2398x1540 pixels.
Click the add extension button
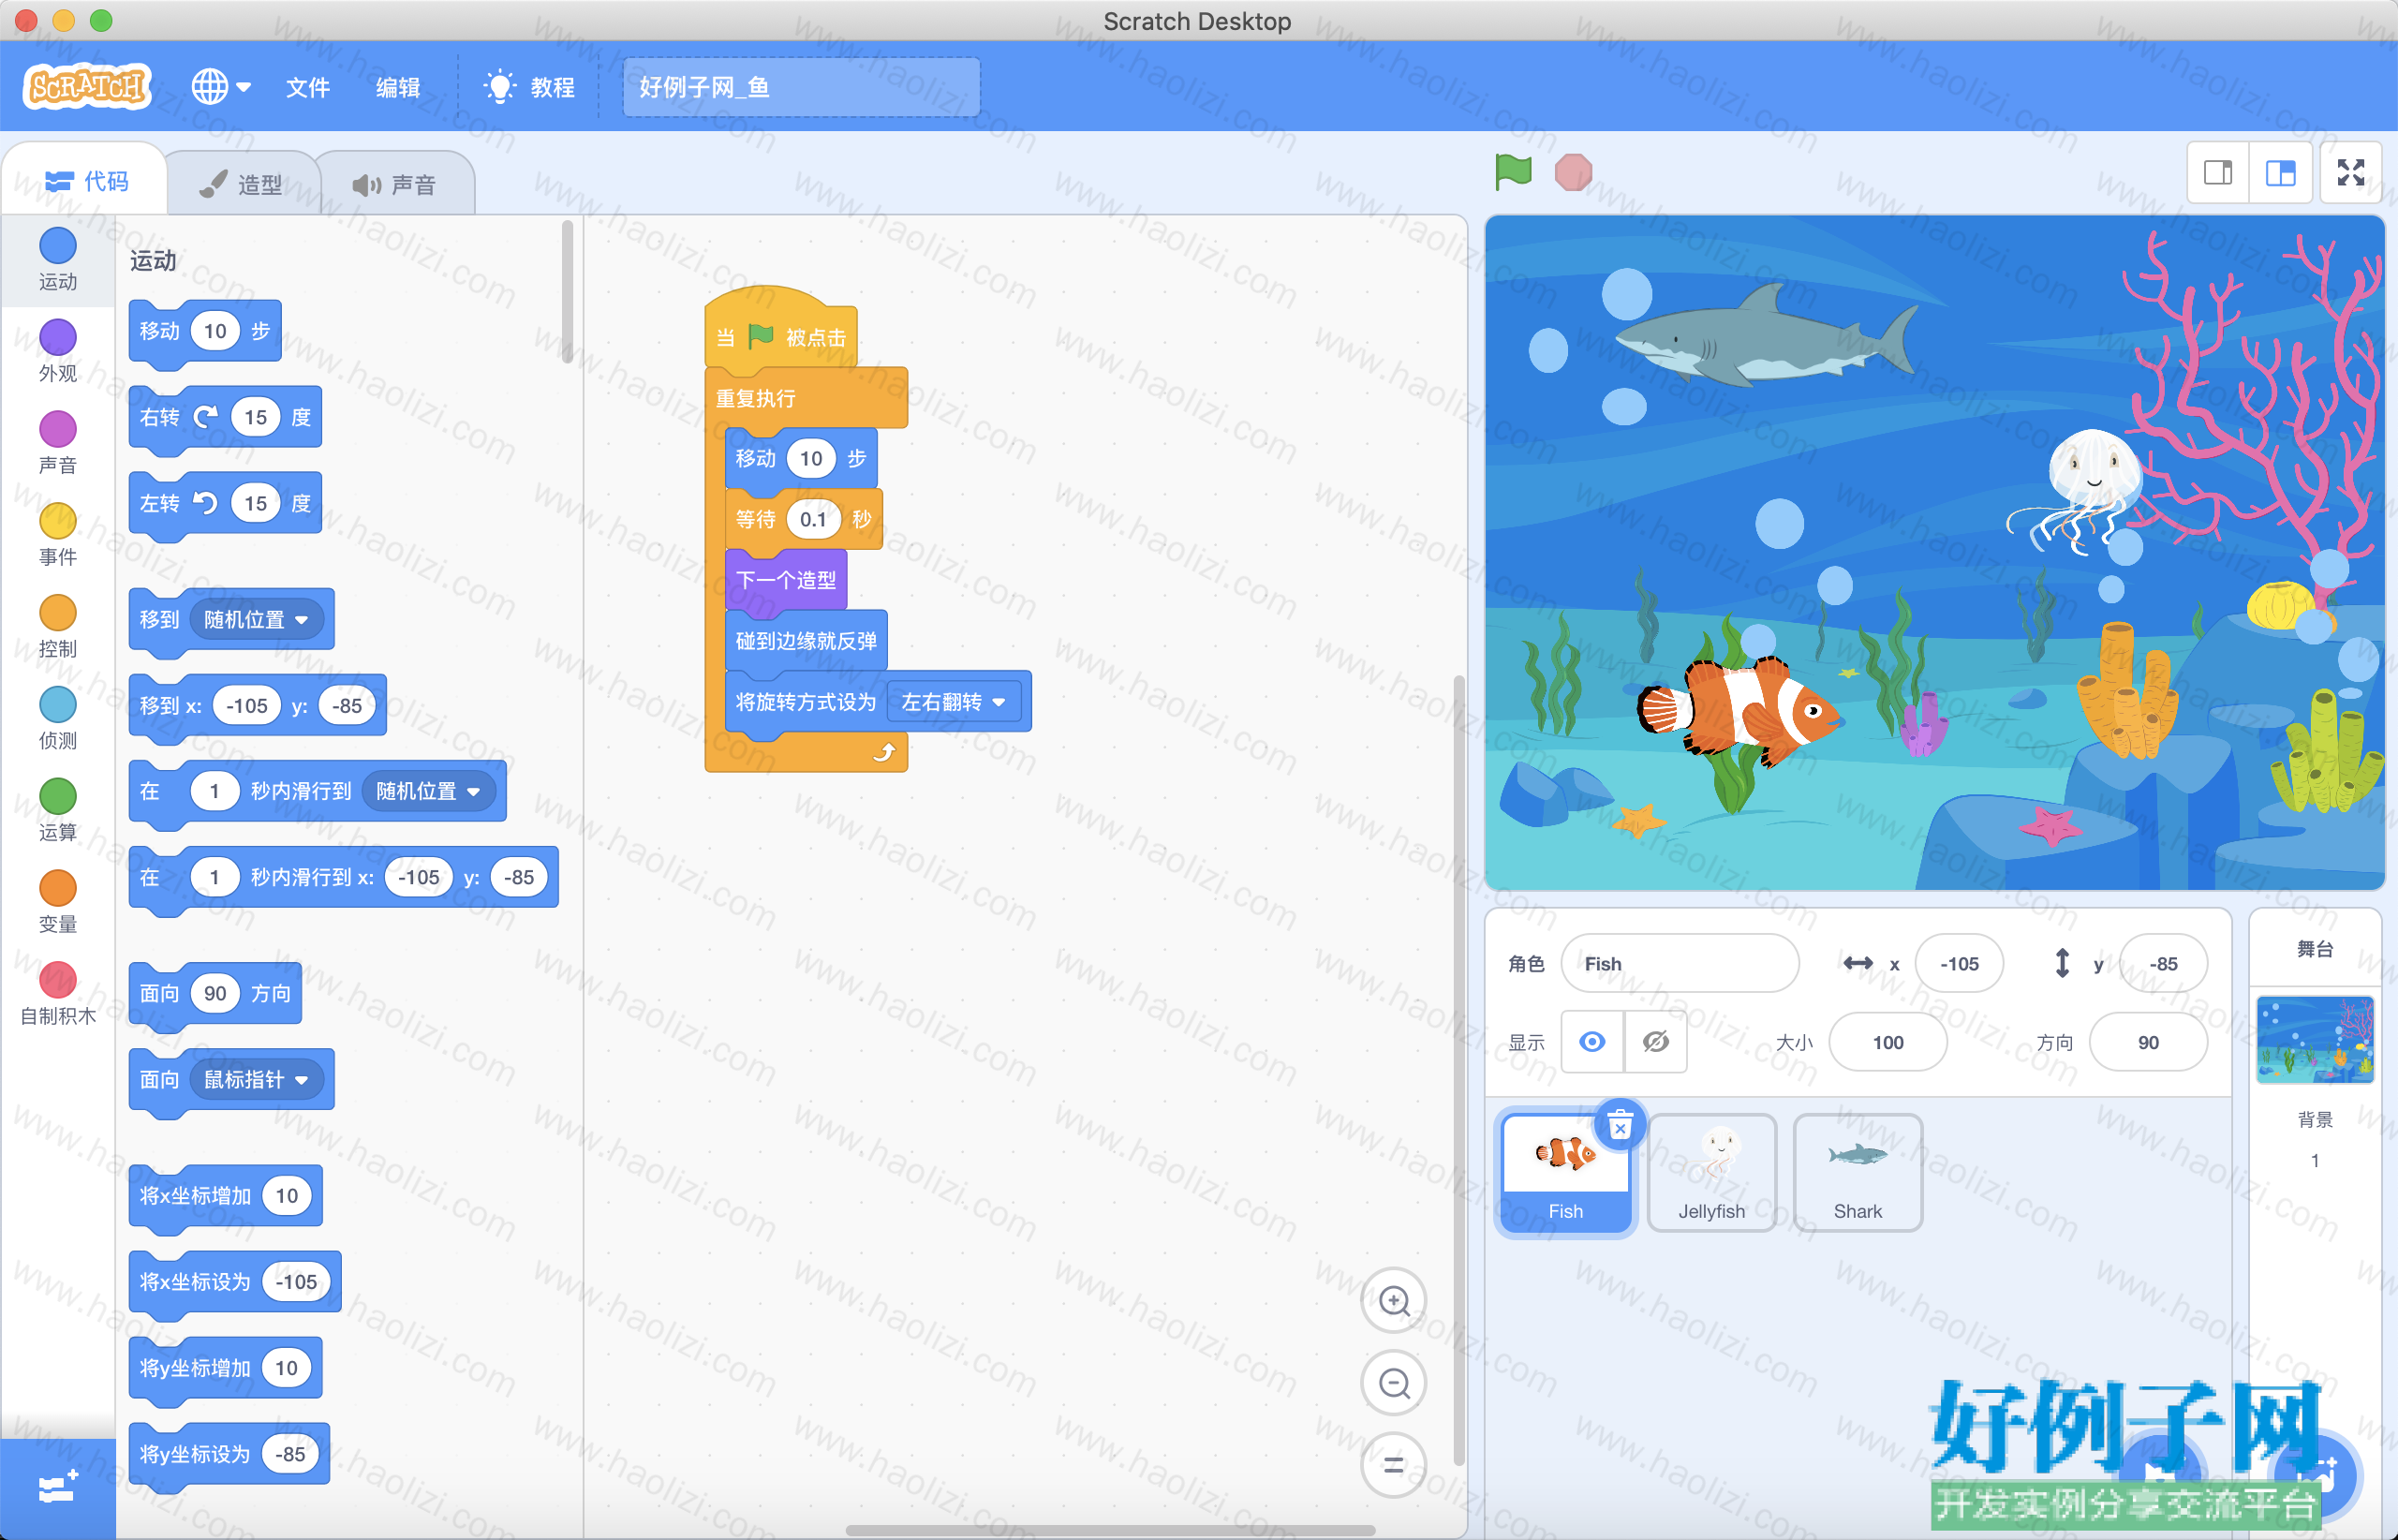tap(58, 1488)
